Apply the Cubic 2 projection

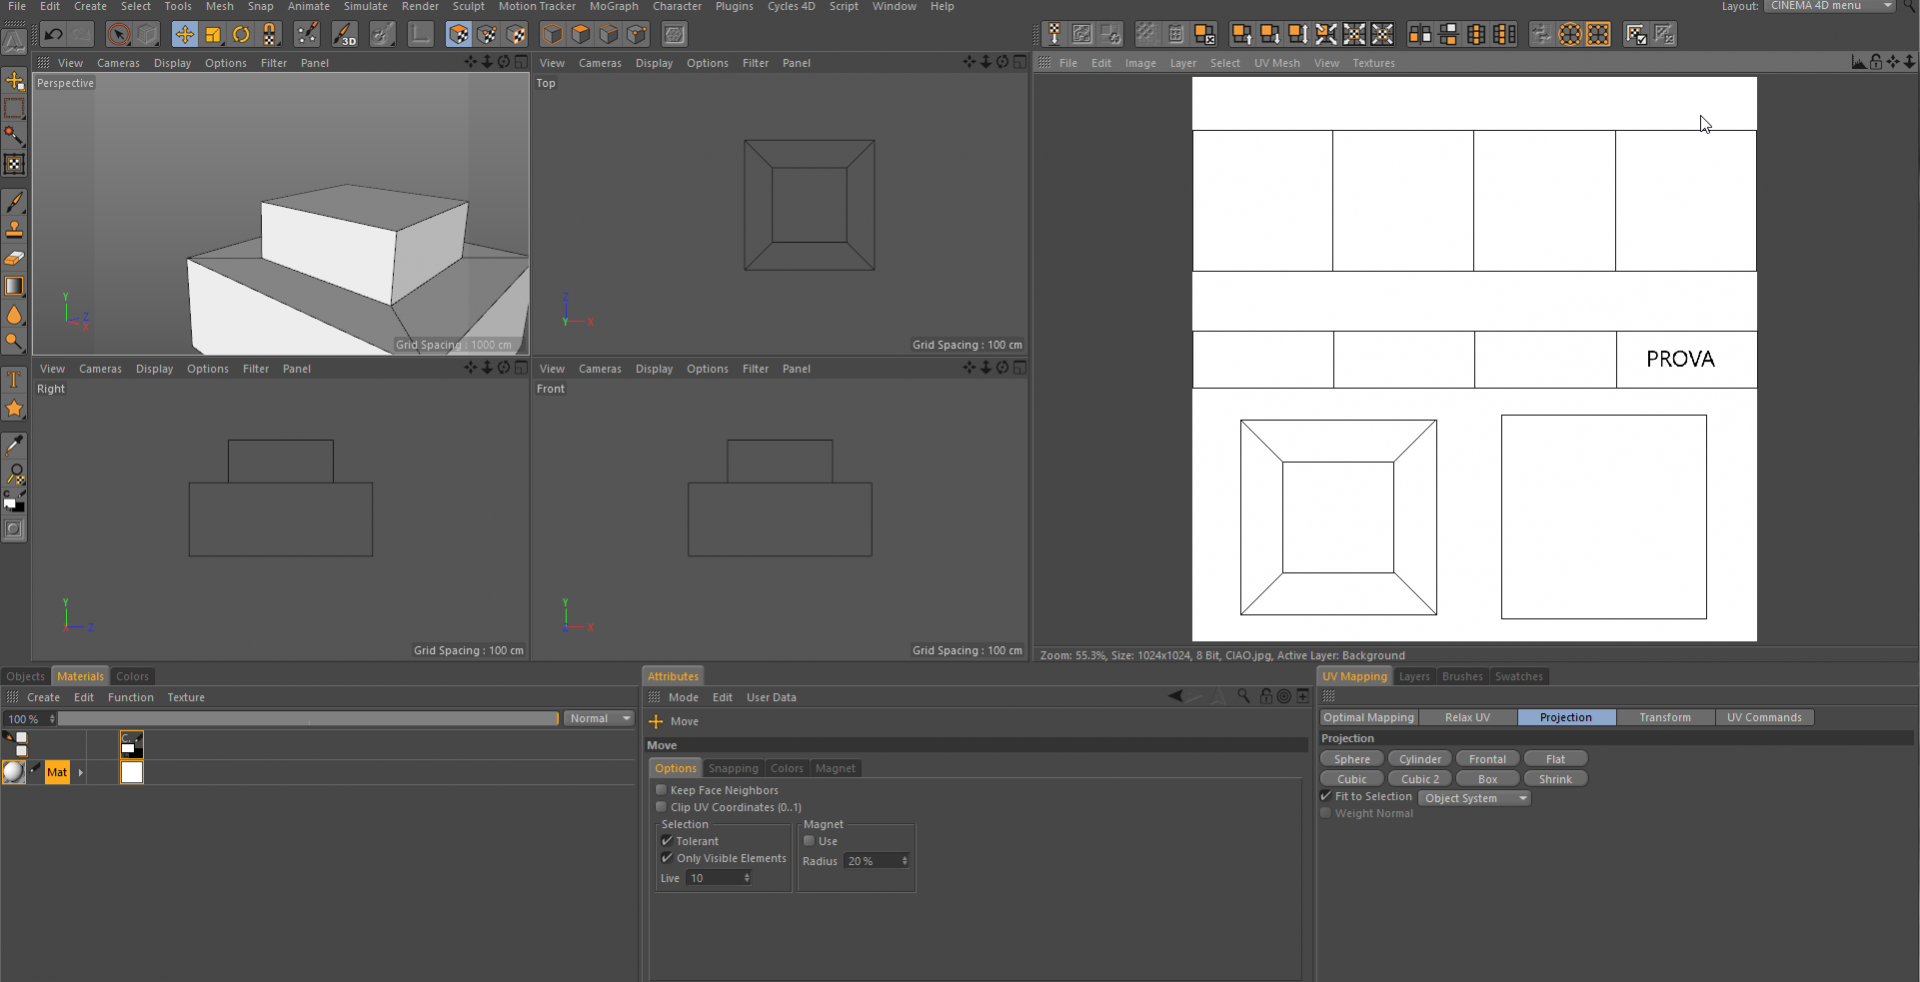pos(1420,779)
